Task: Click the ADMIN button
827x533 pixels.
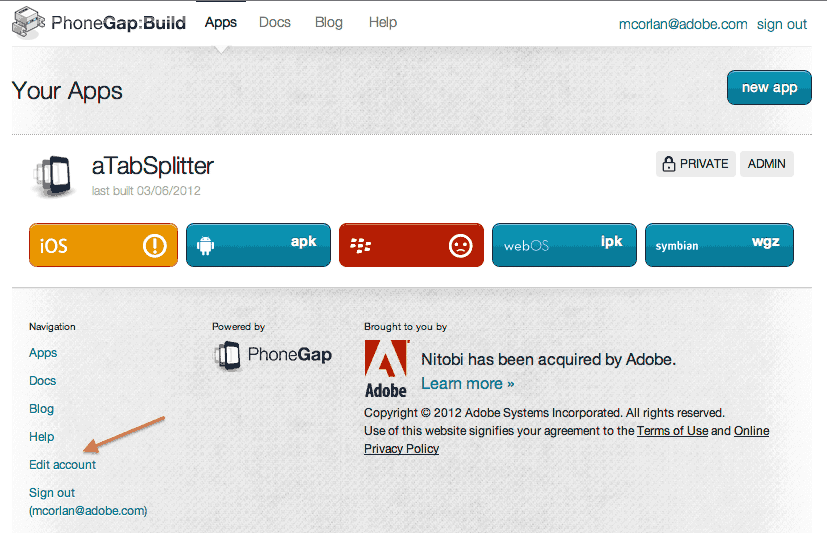Action: pos(767,164)
